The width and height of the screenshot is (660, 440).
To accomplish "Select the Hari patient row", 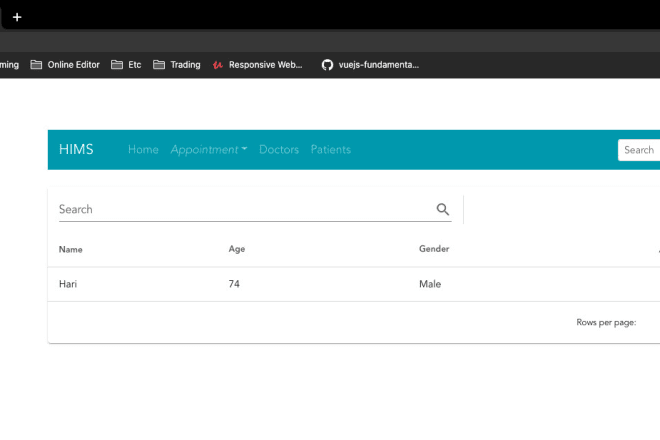I will pyautogui.click(x=68, y=284).
